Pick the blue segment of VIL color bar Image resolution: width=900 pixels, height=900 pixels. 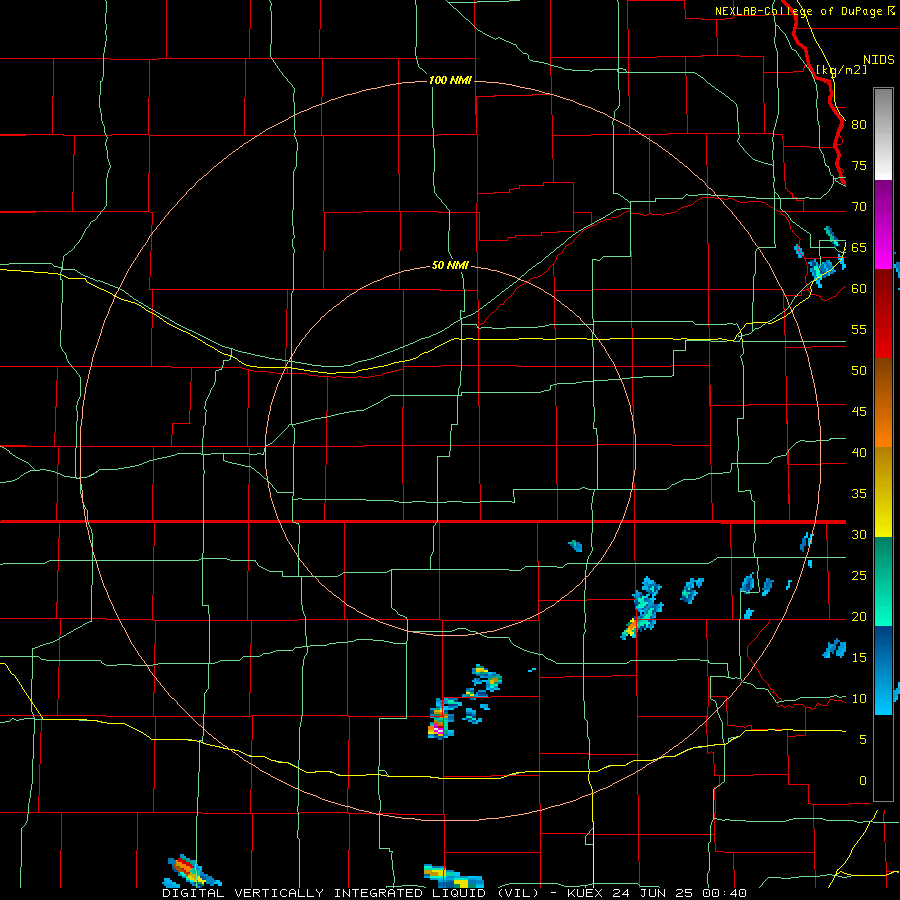pyautogui.click(x=883, y=670)
